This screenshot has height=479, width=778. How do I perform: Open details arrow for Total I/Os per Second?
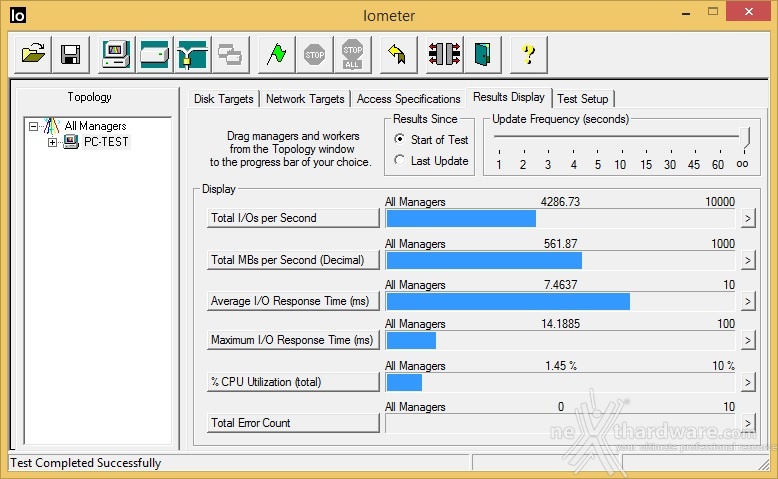[x=748, y=218]
